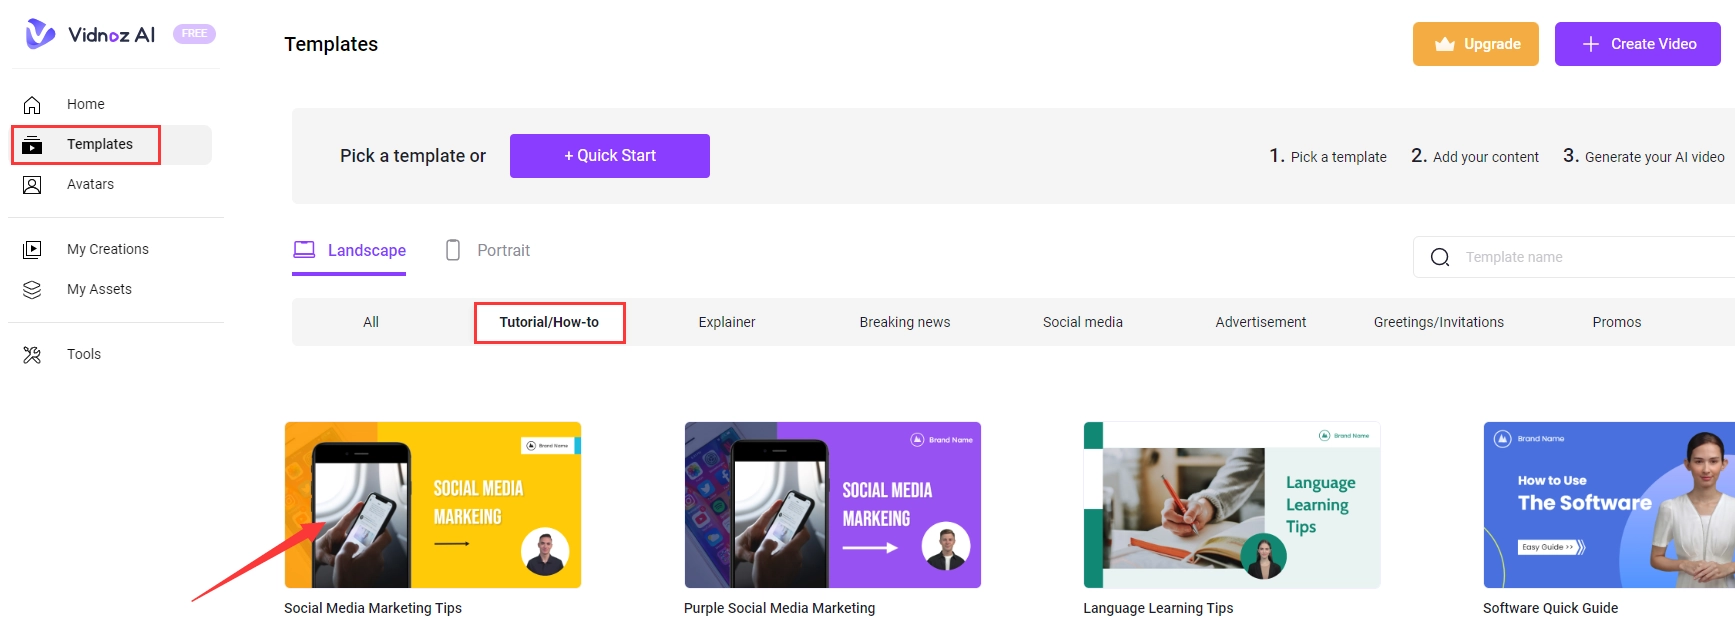Select the All templates filter
Image resolution: width=1735 pixels, height=629 pixels.
371,322
